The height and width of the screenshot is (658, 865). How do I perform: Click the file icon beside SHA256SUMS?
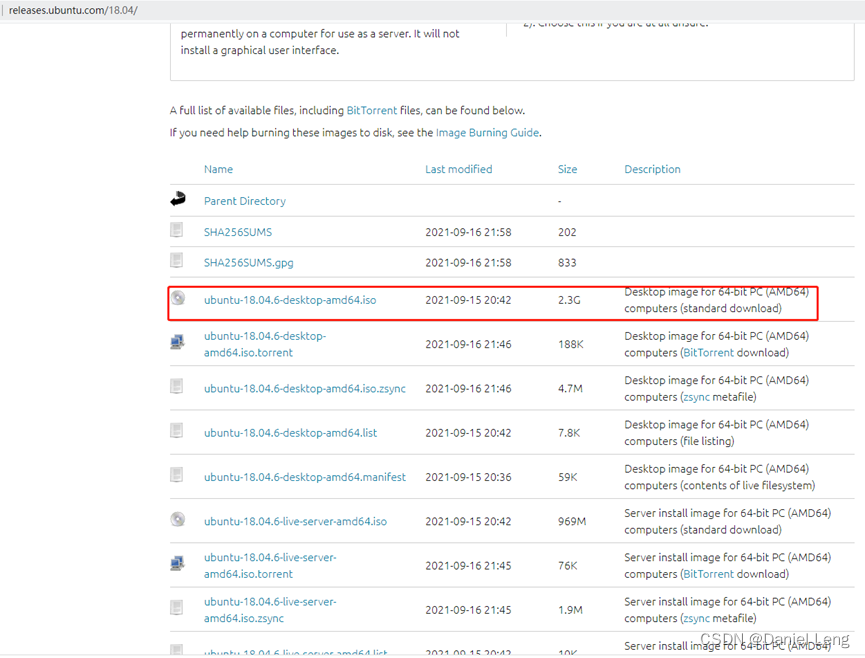tap(177, 229)
